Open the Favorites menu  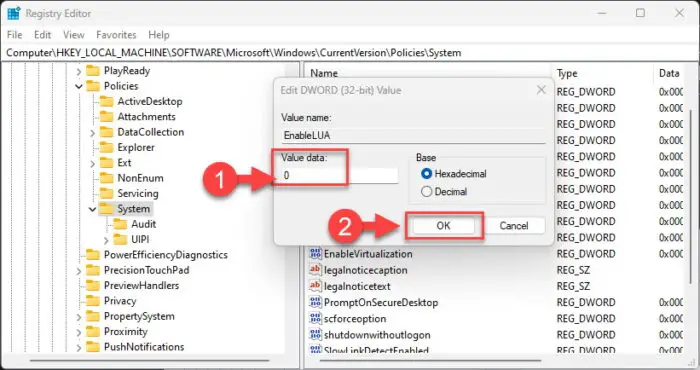pos(116,35)
